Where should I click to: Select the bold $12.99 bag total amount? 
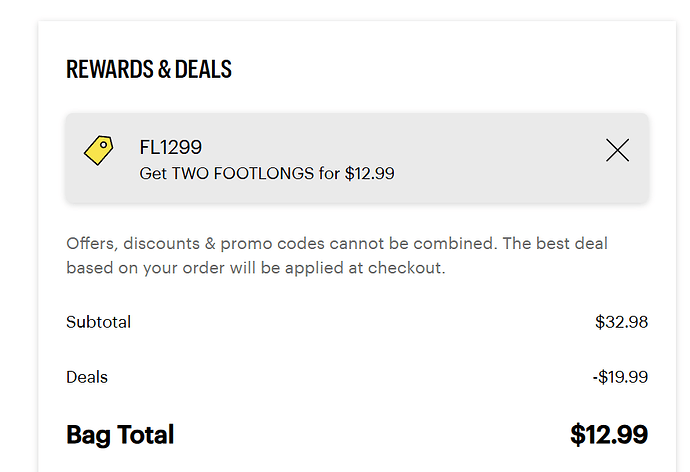click(609, 435)
